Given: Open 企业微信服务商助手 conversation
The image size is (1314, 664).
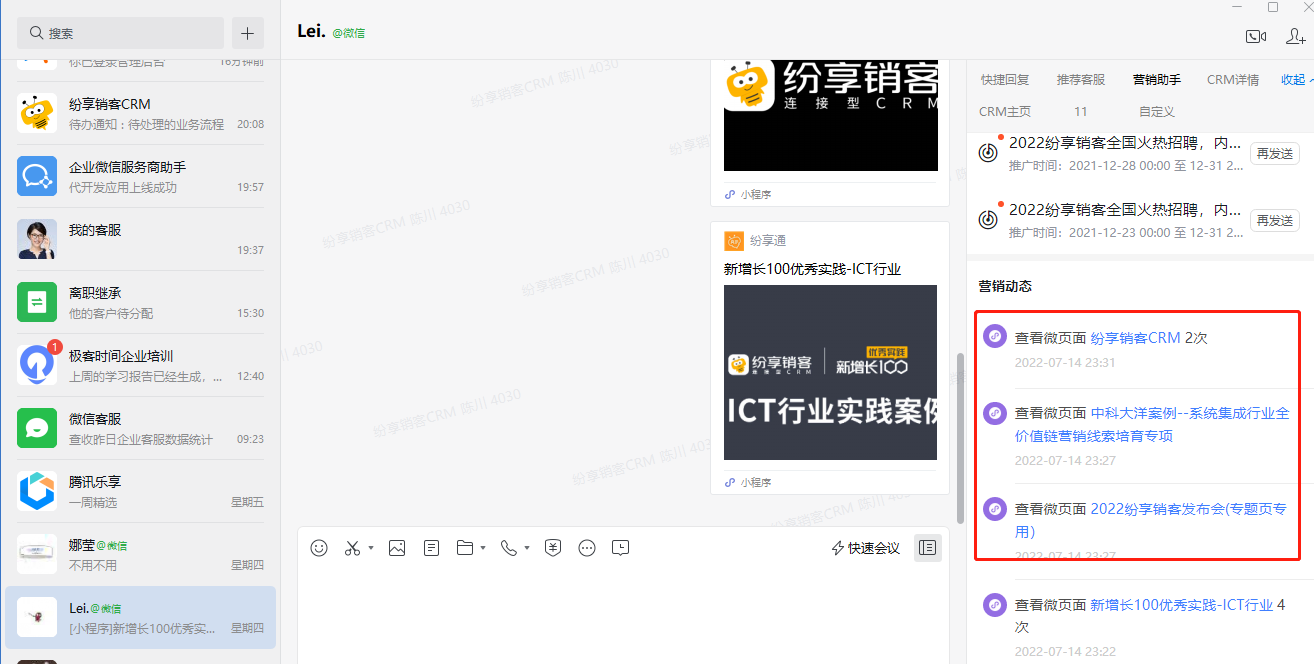Looking at the screenshot, I should click(141, 176).
